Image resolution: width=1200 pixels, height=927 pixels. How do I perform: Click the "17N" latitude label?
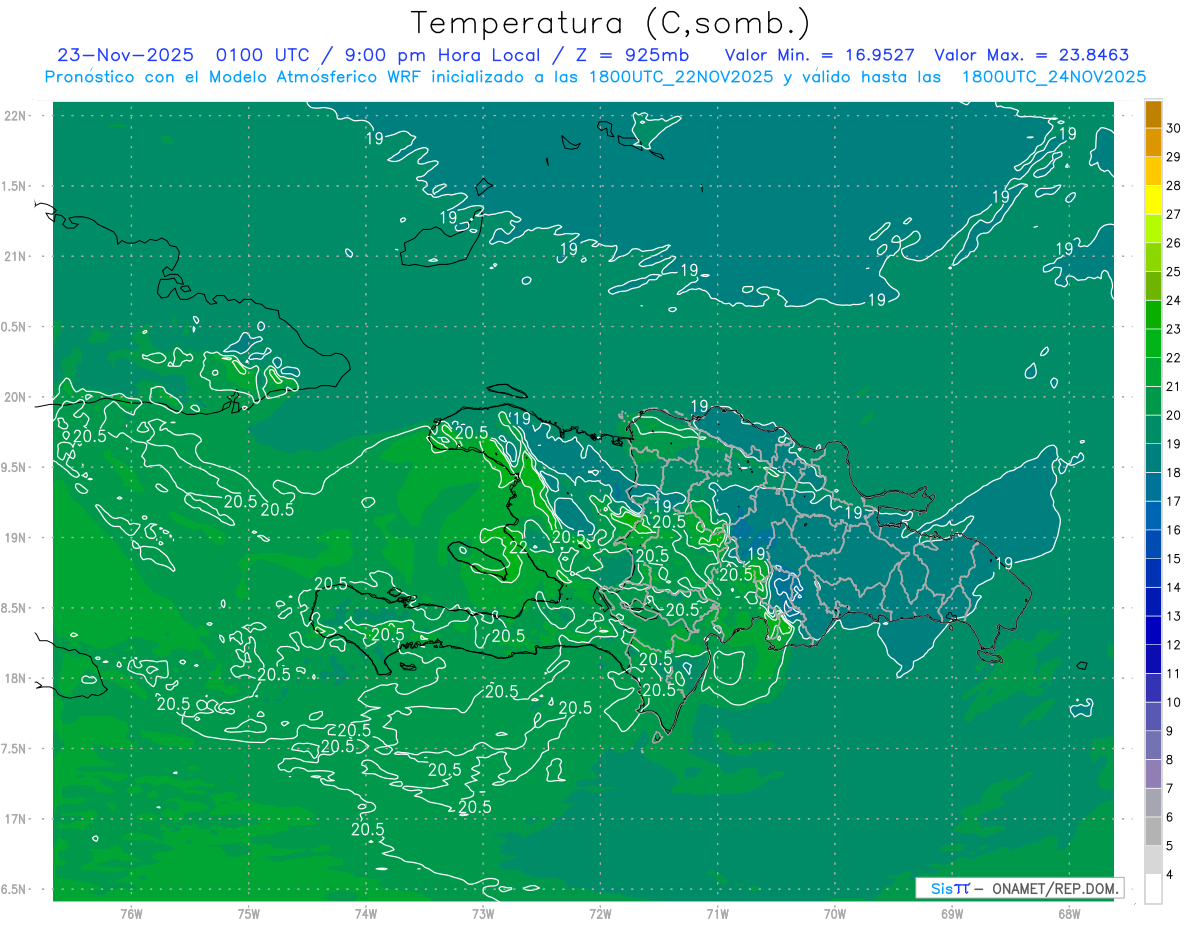coord(16,819)
